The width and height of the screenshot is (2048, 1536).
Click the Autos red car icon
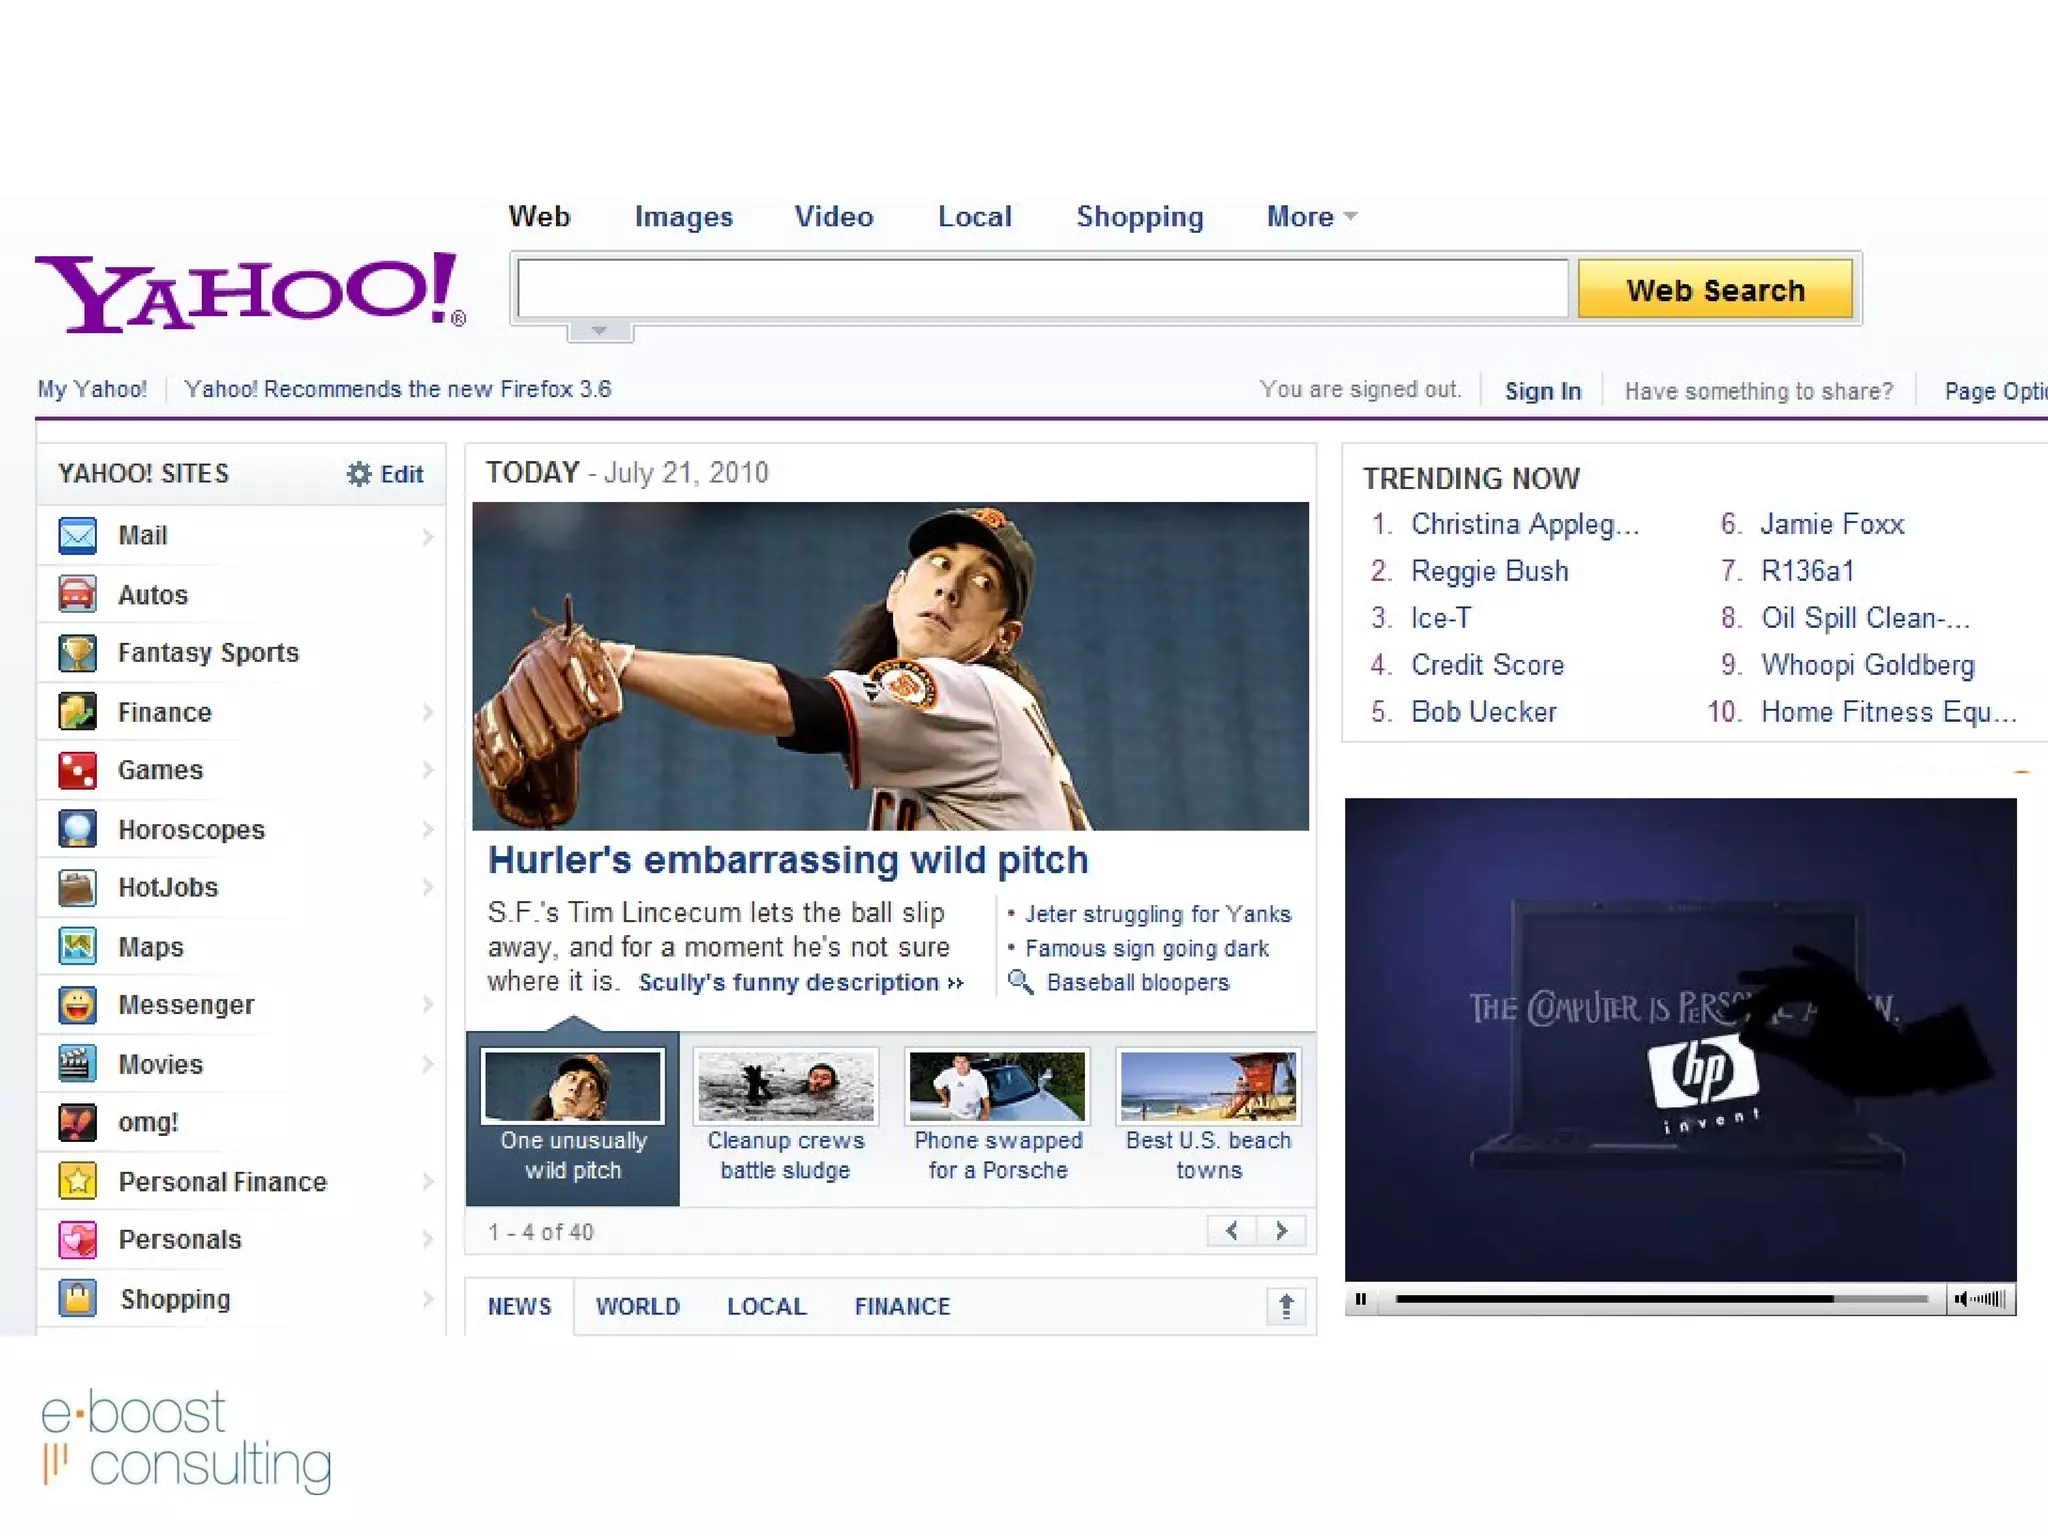(77, 594)
